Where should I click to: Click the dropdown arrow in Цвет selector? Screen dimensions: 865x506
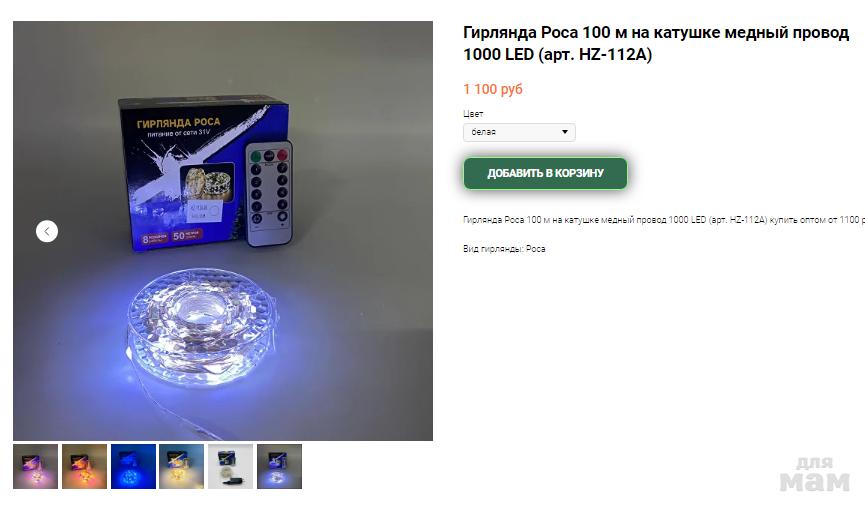click(x=564, y=132)
